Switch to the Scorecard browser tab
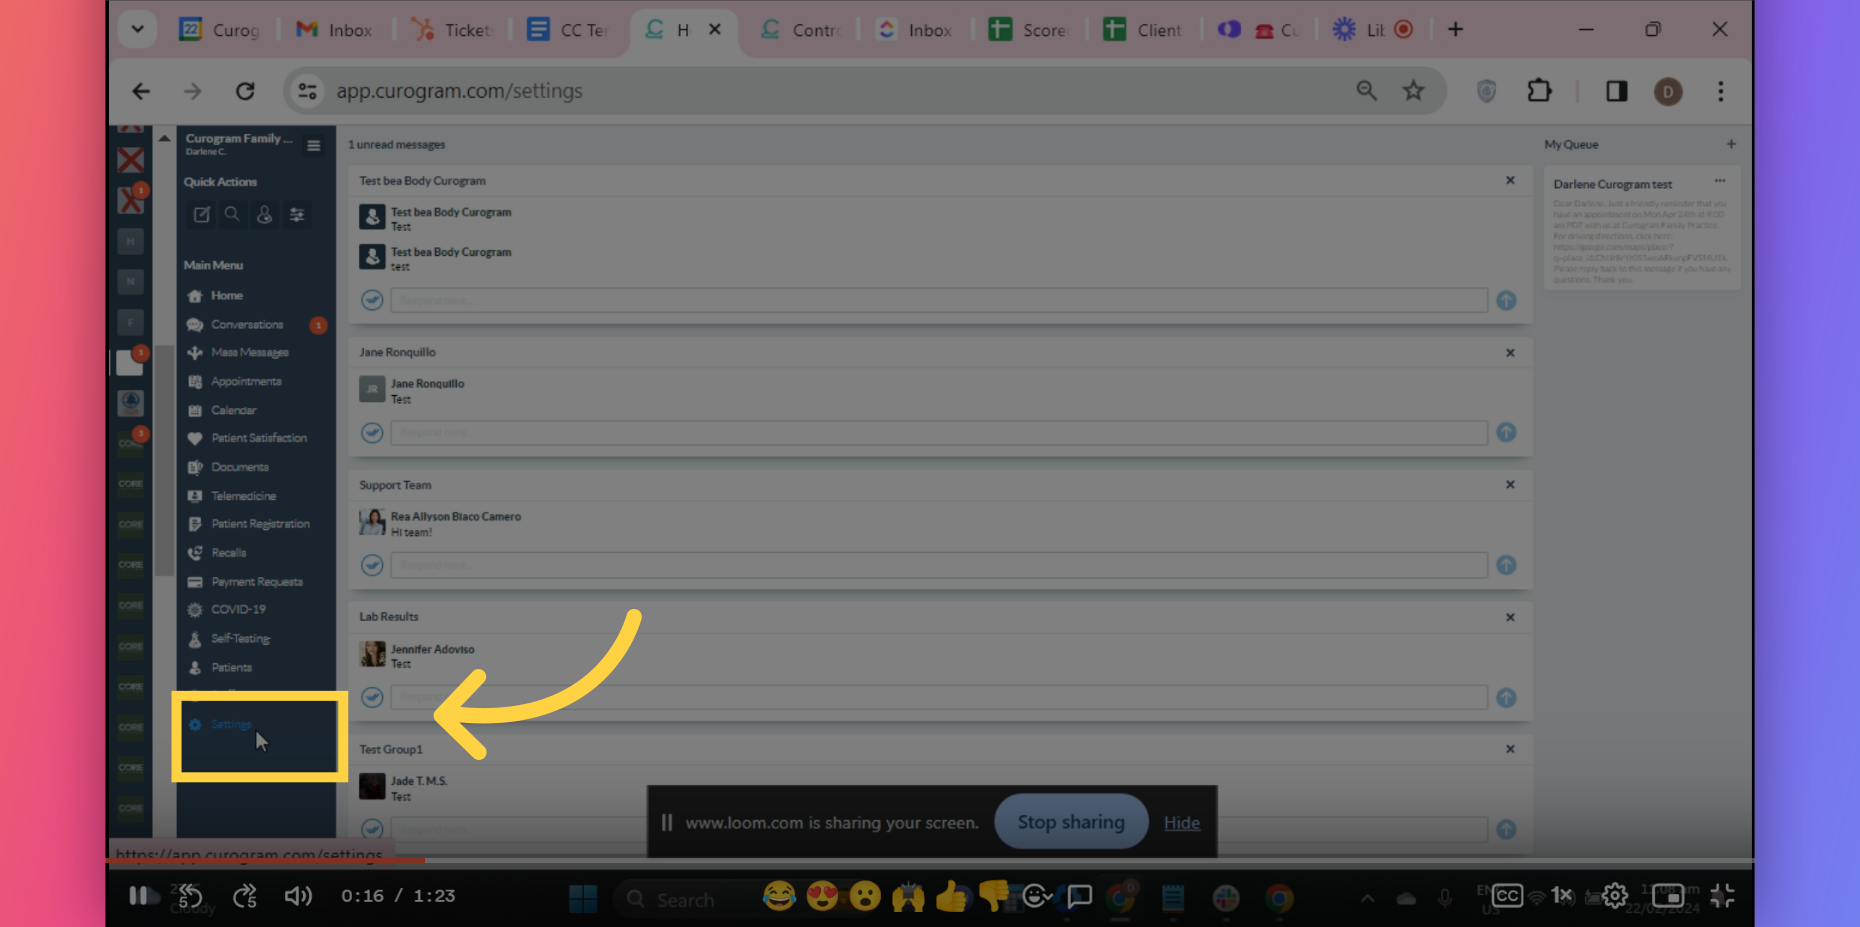This screenshot has width=1860, height=927. 1029,30
